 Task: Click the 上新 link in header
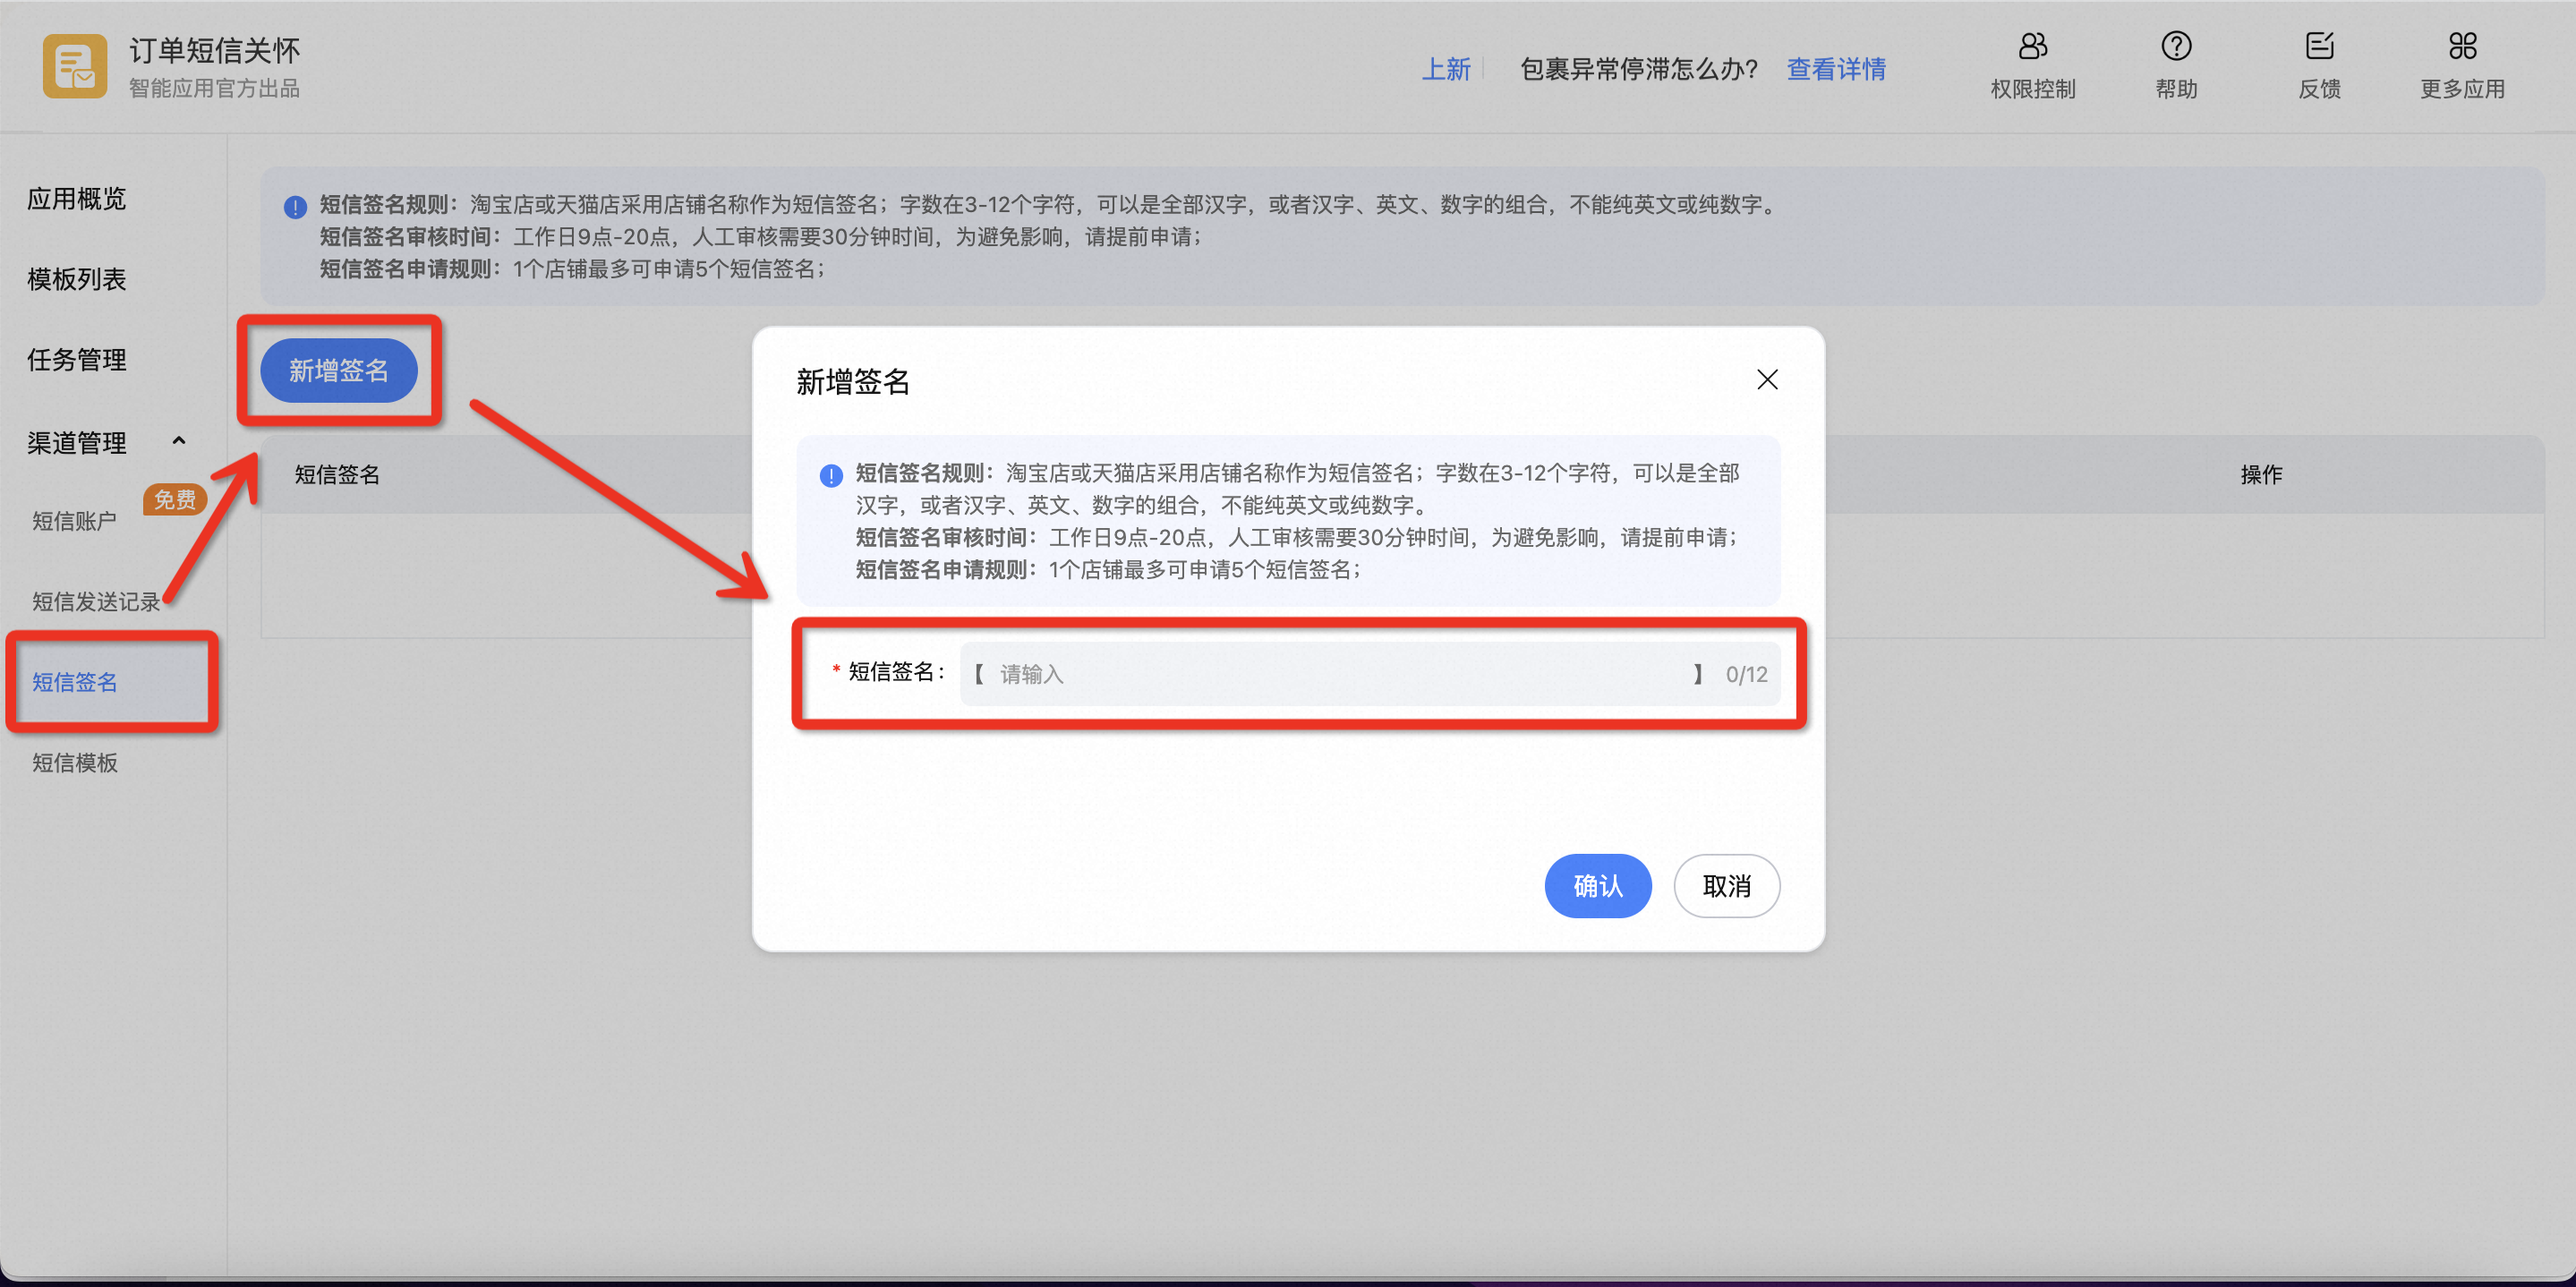pyautogui.click(x=1446, y=69)
